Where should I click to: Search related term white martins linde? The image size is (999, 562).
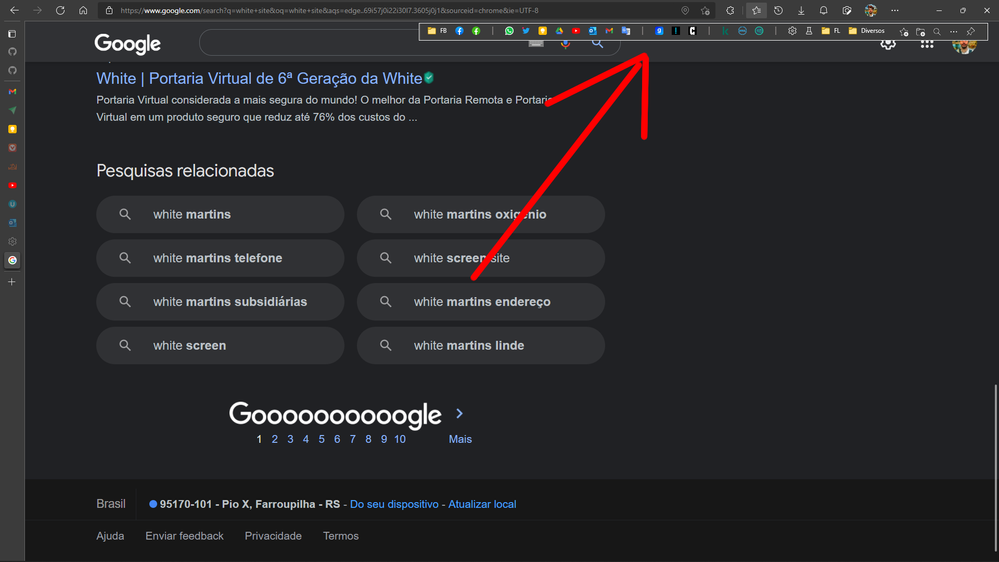[x=481, y=345]
